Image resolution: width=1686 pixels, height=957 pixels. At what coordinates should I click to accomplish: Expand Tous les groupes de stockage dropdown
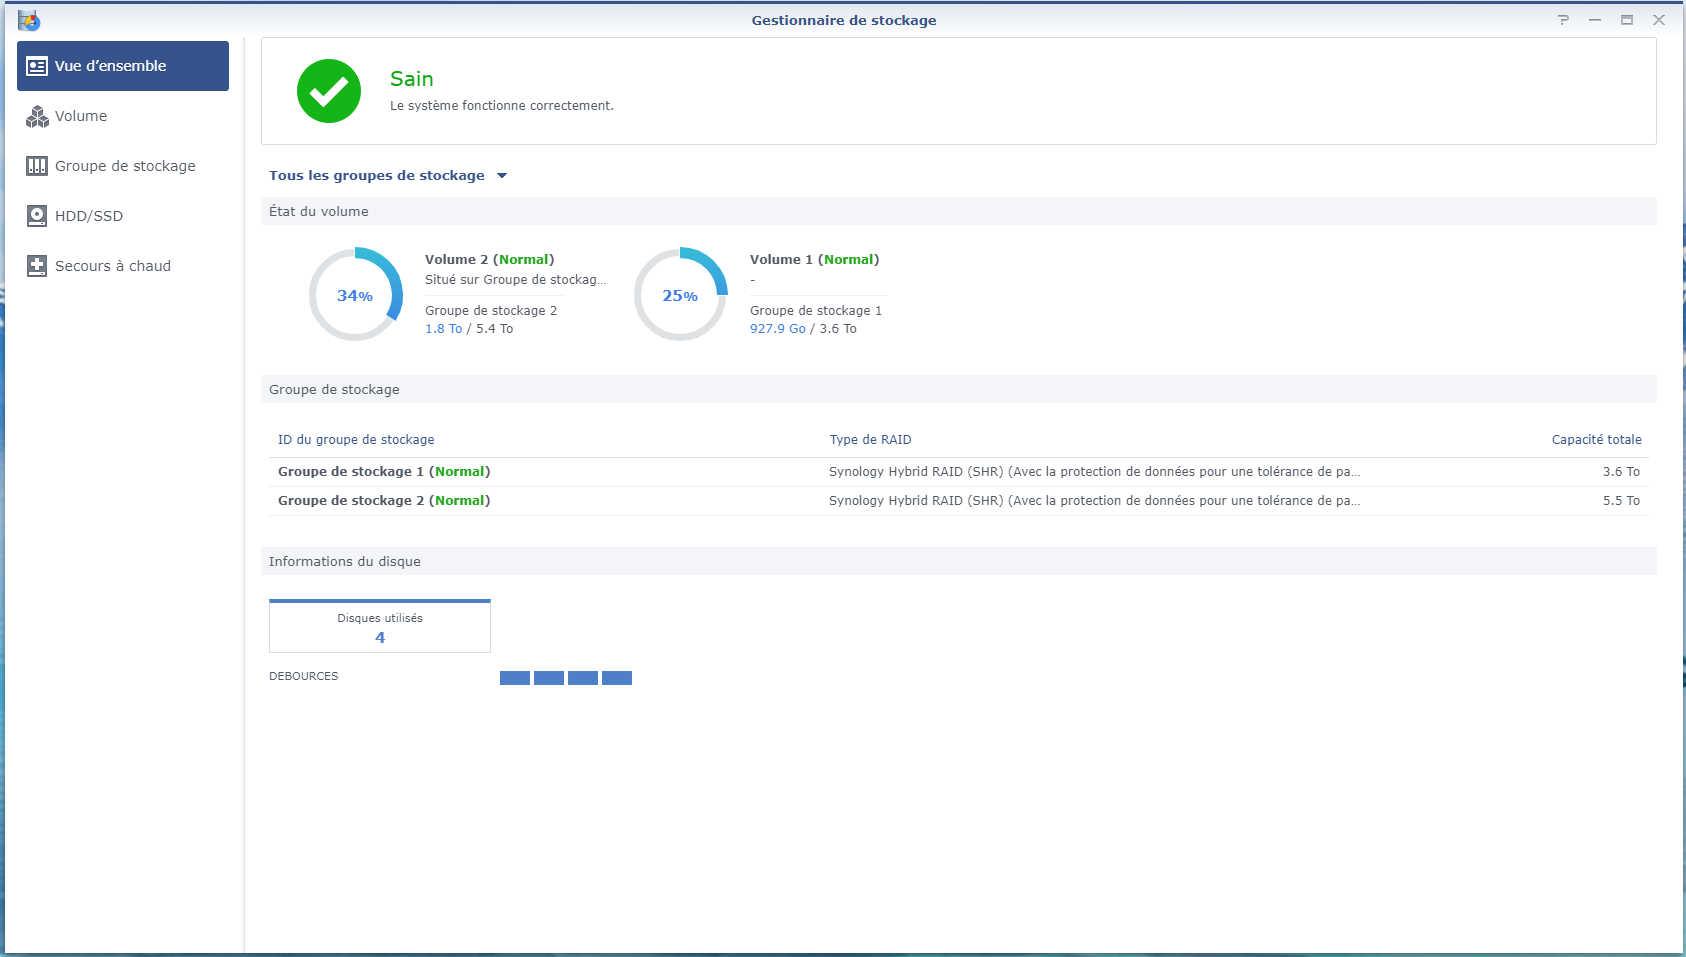pos(377,176)
